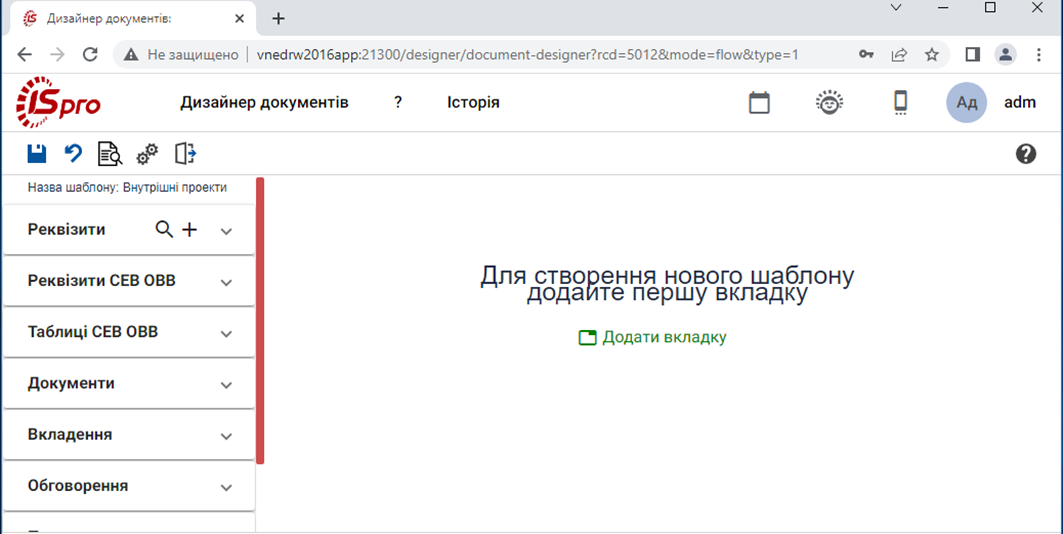The height and width of the screenshot is (534, 1063).
Task: Click the 'adm' user name
Action: tap(1020, 102)
